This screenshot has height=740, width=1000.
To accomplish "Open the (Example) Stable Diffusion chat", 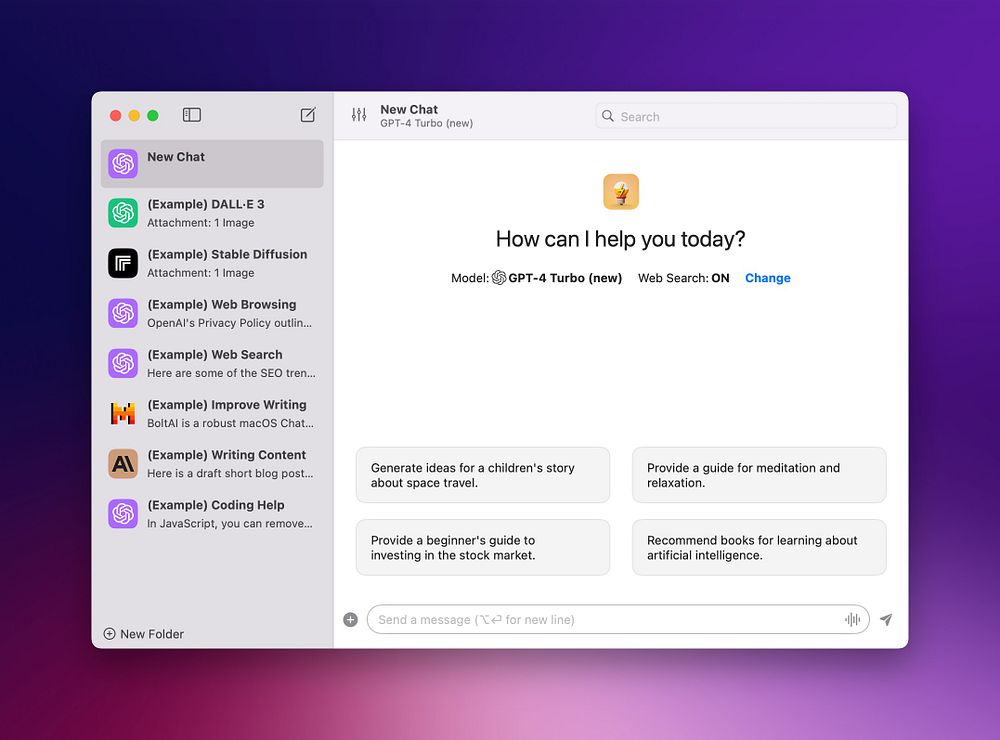I will coord(212,263).
